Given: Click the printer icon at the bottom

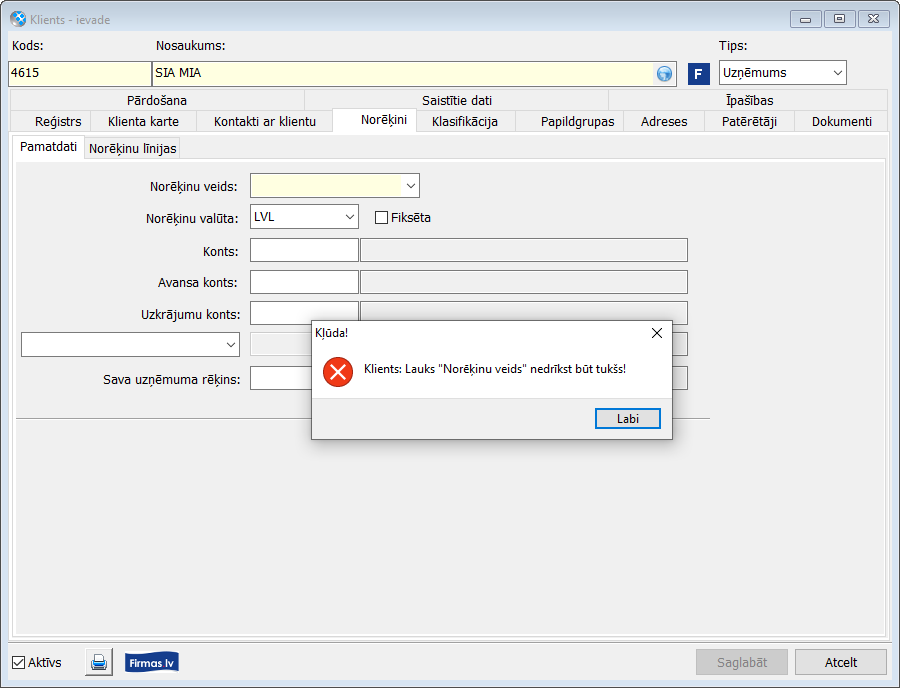Looking at the screenshot, I should (x=99, y=662).
